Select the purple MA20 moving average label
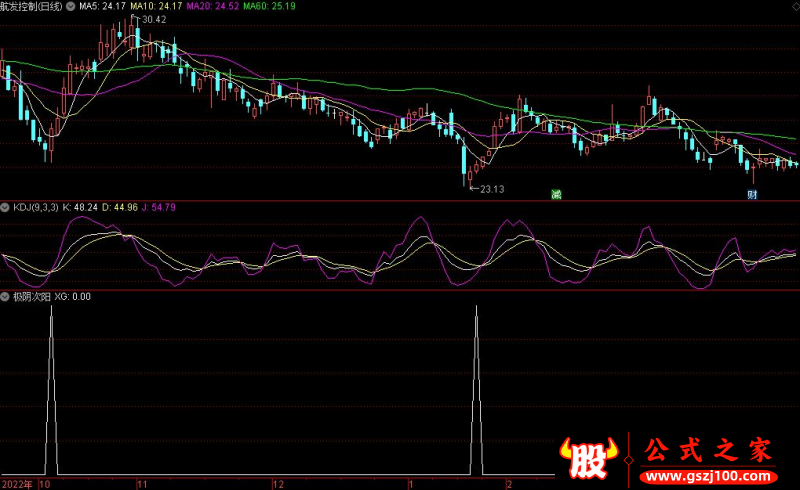 (220, 7)
